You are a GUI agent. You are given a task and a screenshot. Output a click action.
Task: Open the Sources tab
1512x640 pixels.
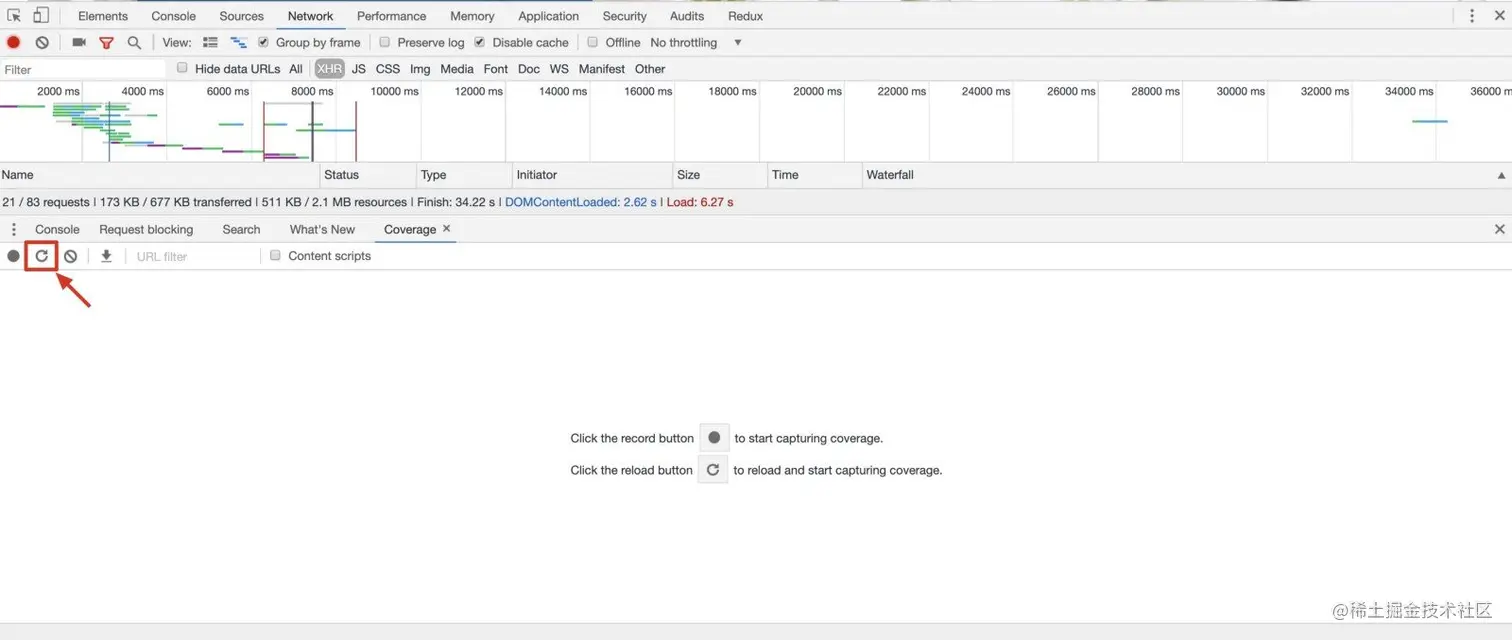[x=242, y=16]
